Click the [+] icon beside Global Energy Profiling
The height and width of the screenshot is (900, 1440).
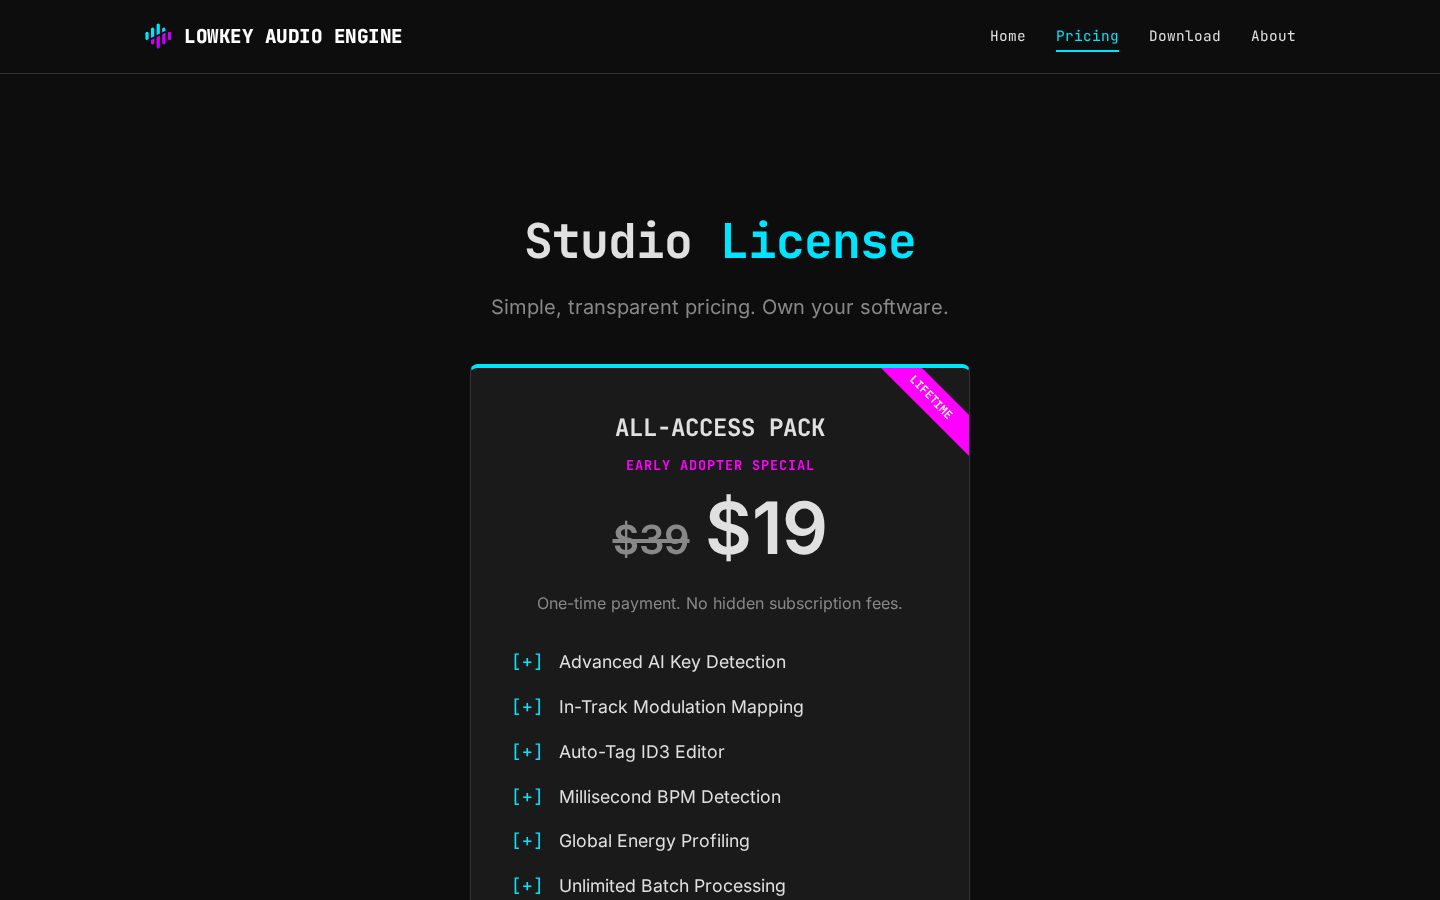click(527, 841)
